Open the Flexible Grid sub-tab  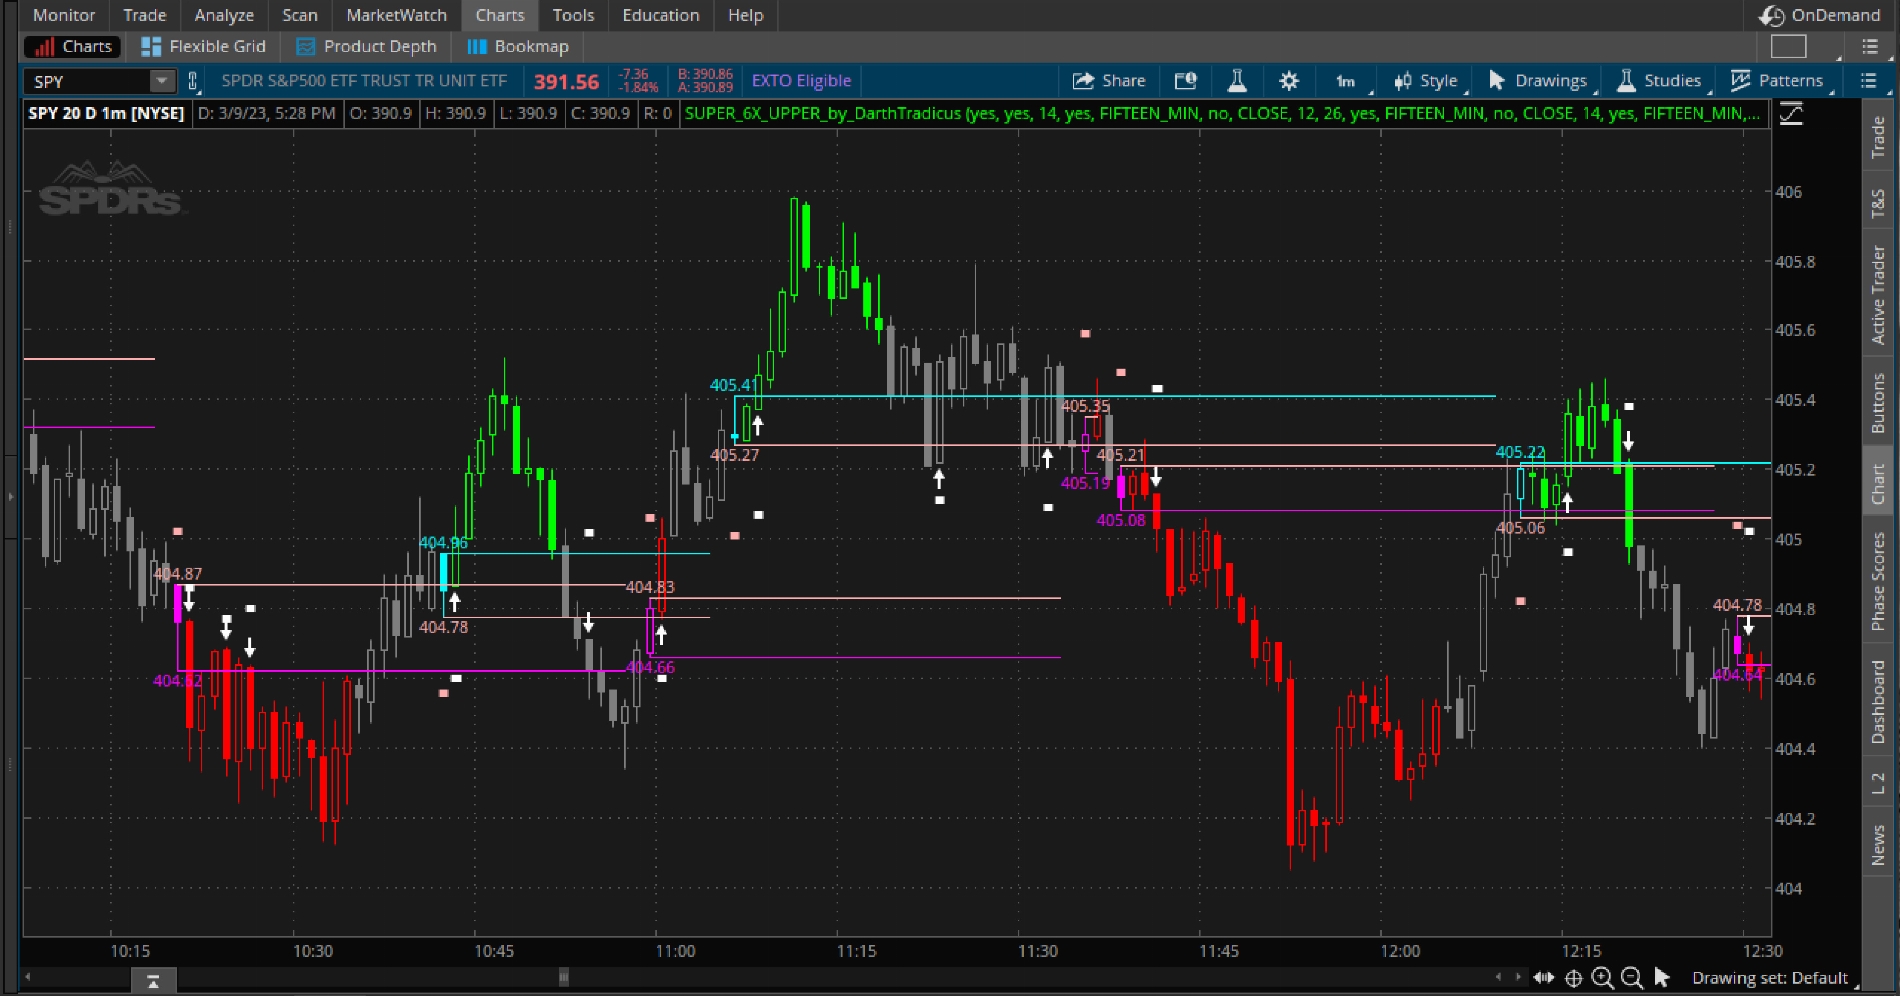[x=204, y=46]
